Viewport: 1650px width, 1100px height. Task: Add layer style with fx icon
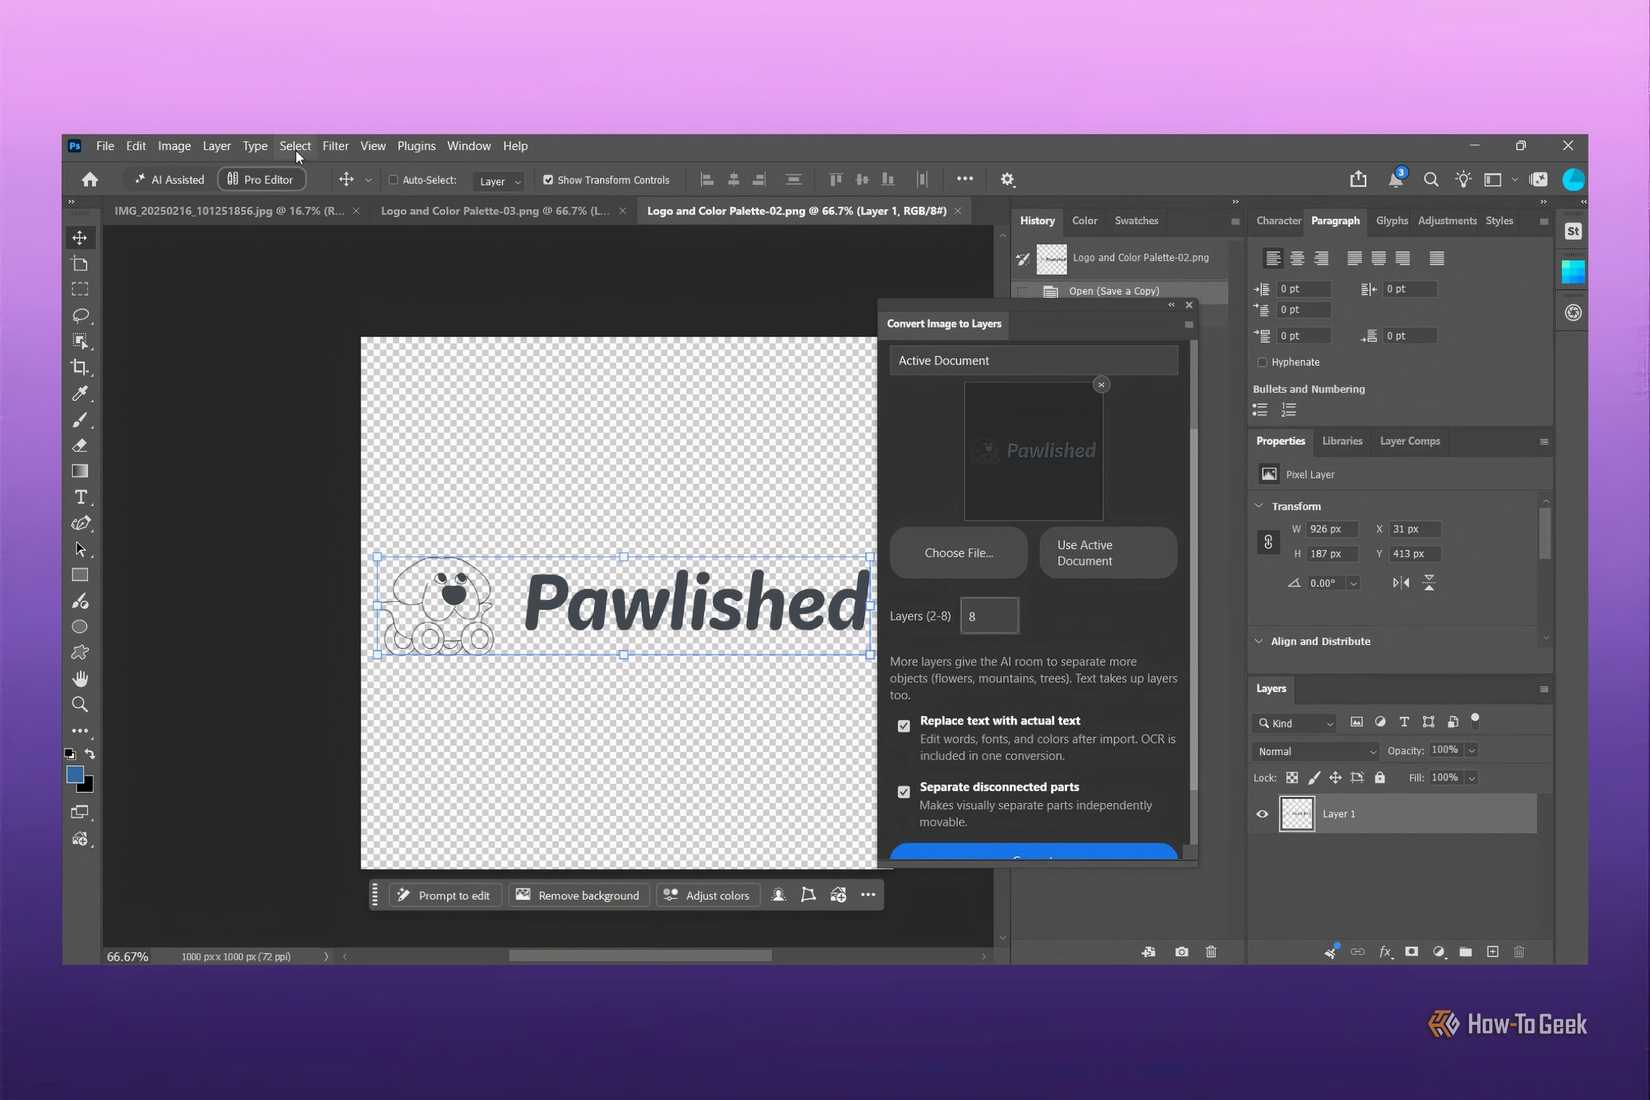1385,952
